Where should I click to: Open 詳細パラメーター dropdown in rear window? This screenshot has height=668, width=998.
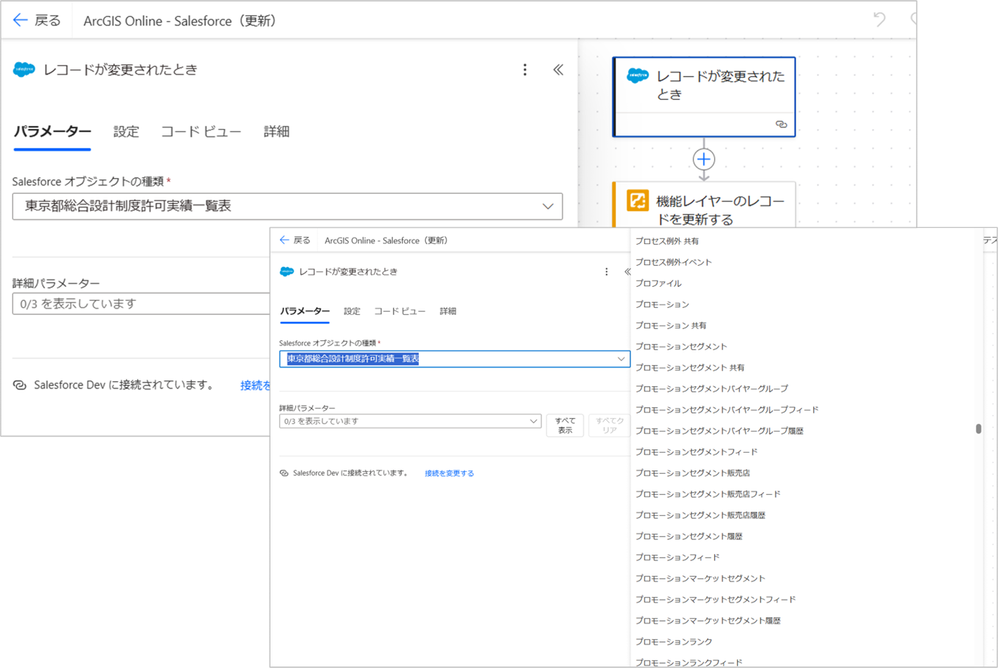pyautogui.click(x=141, y=304)
